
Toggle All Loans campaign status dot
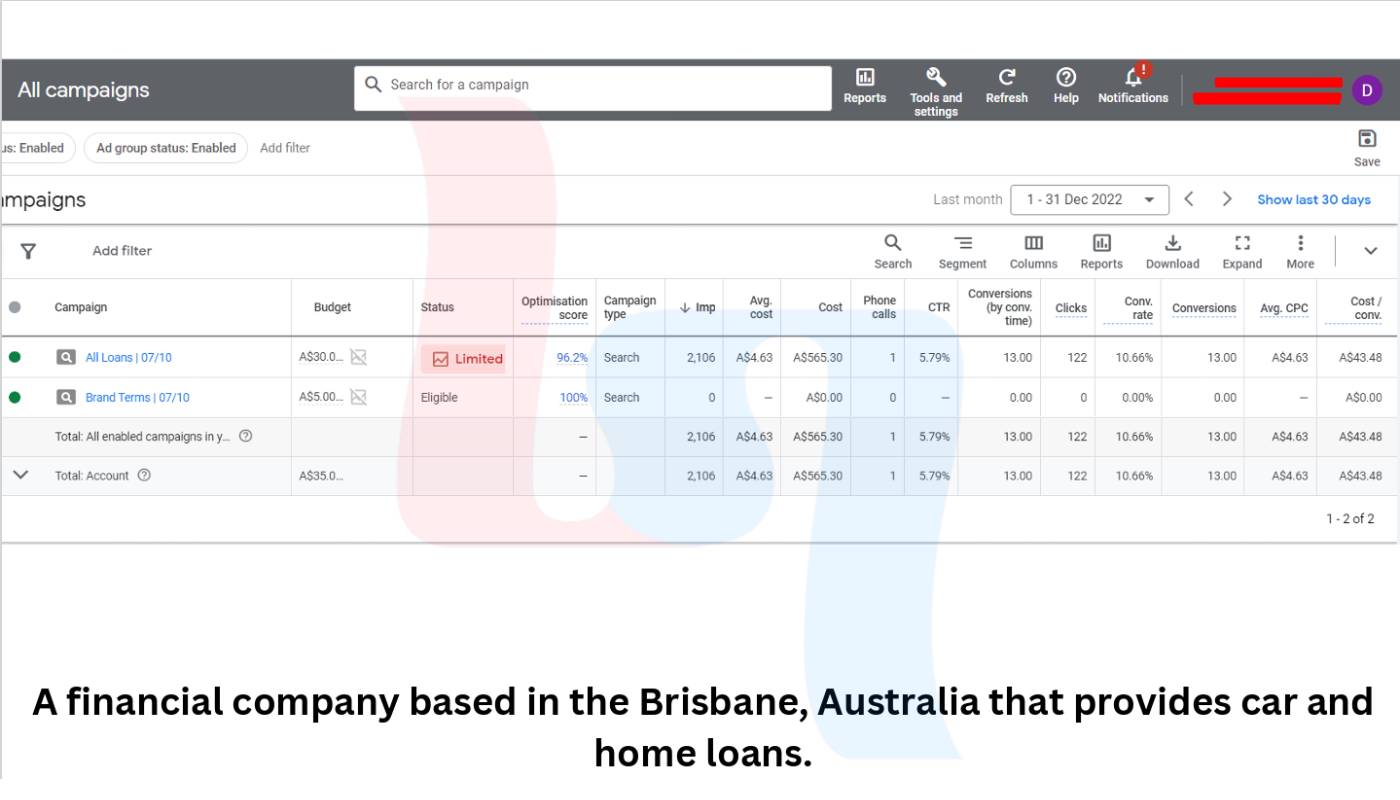click(x=14, y=358)
